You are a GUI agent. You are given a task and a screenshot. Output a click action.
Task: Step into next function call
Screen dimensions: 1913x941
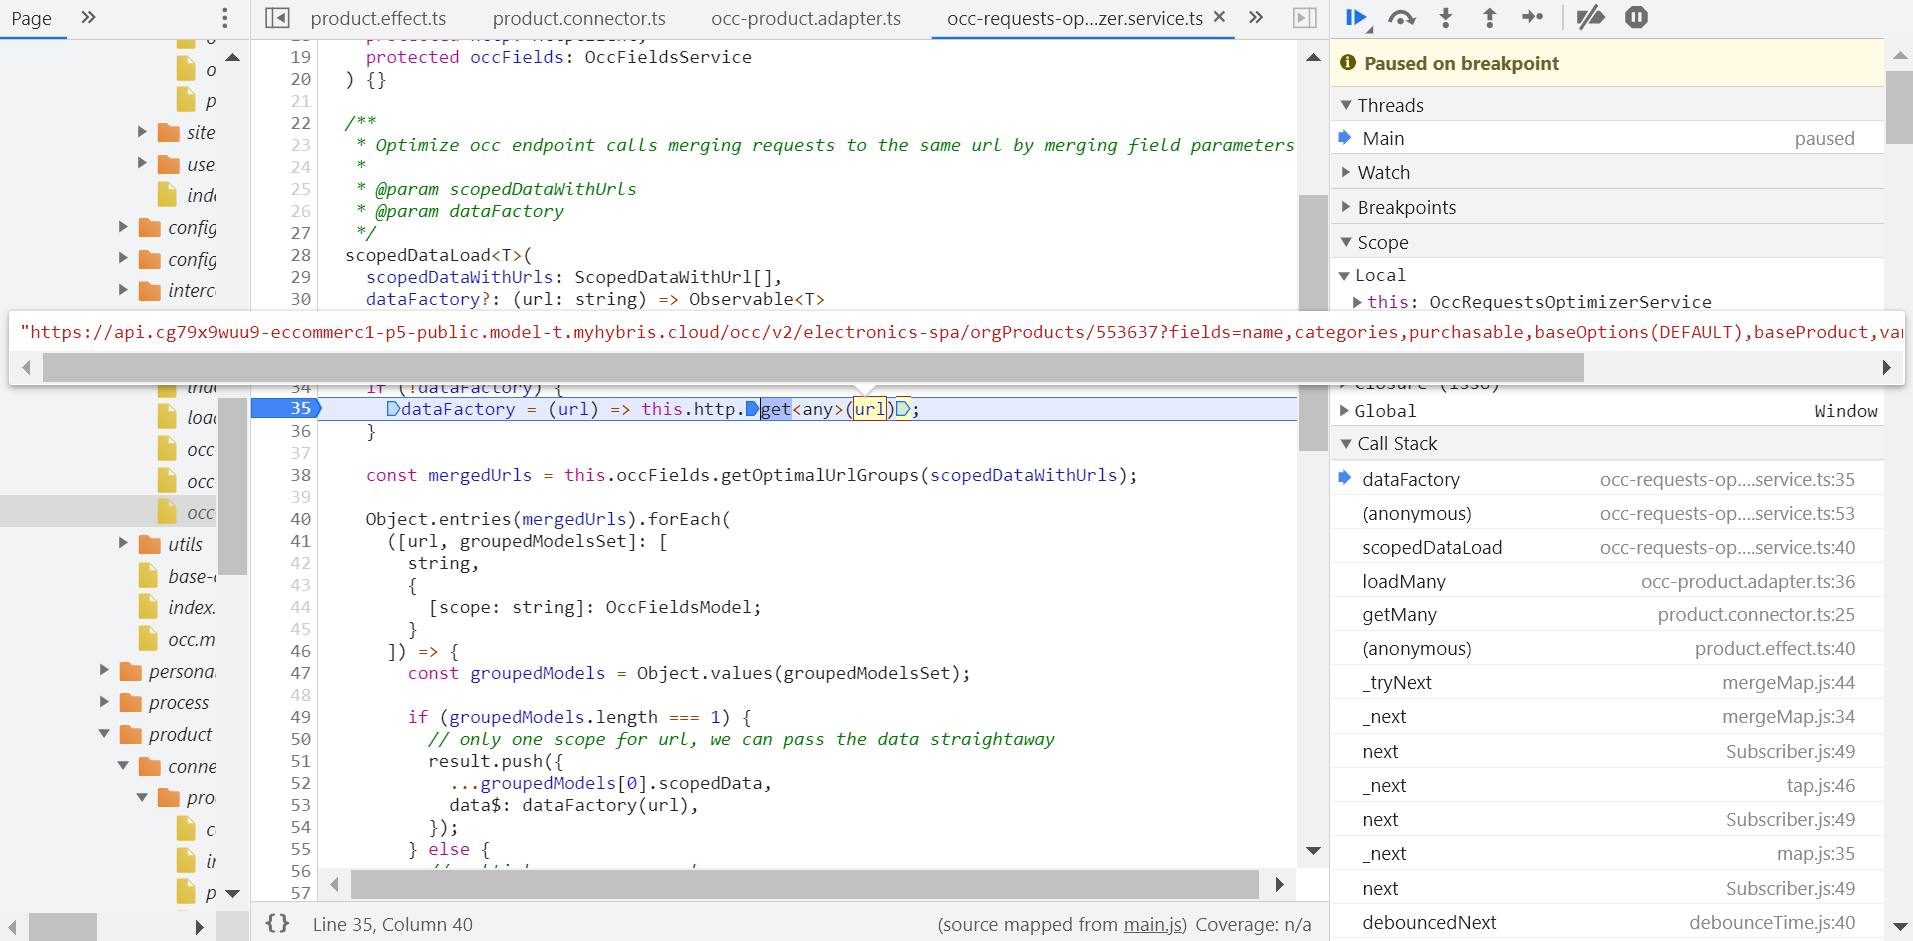(1446, 17)
